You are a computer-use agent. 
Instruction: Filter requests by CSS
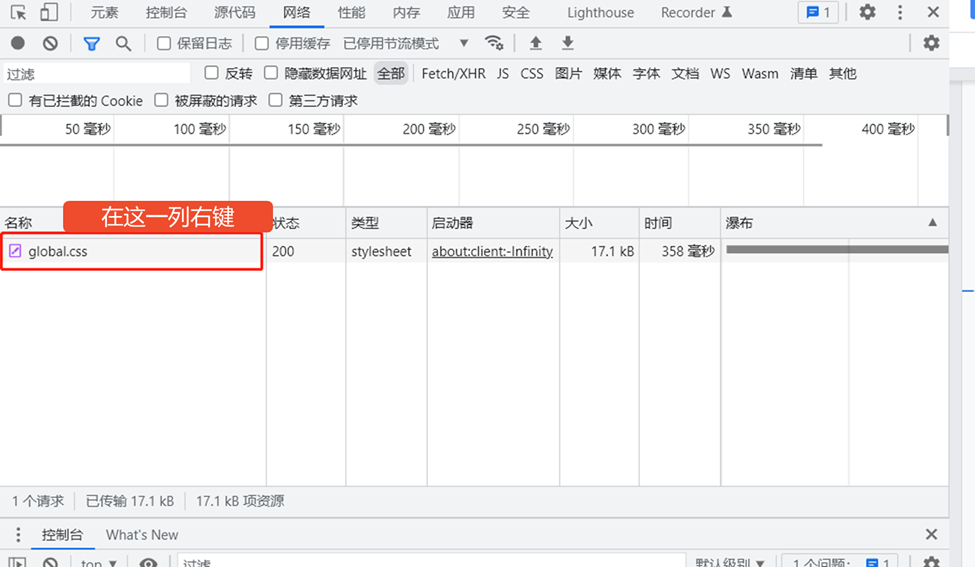[532, 73]
